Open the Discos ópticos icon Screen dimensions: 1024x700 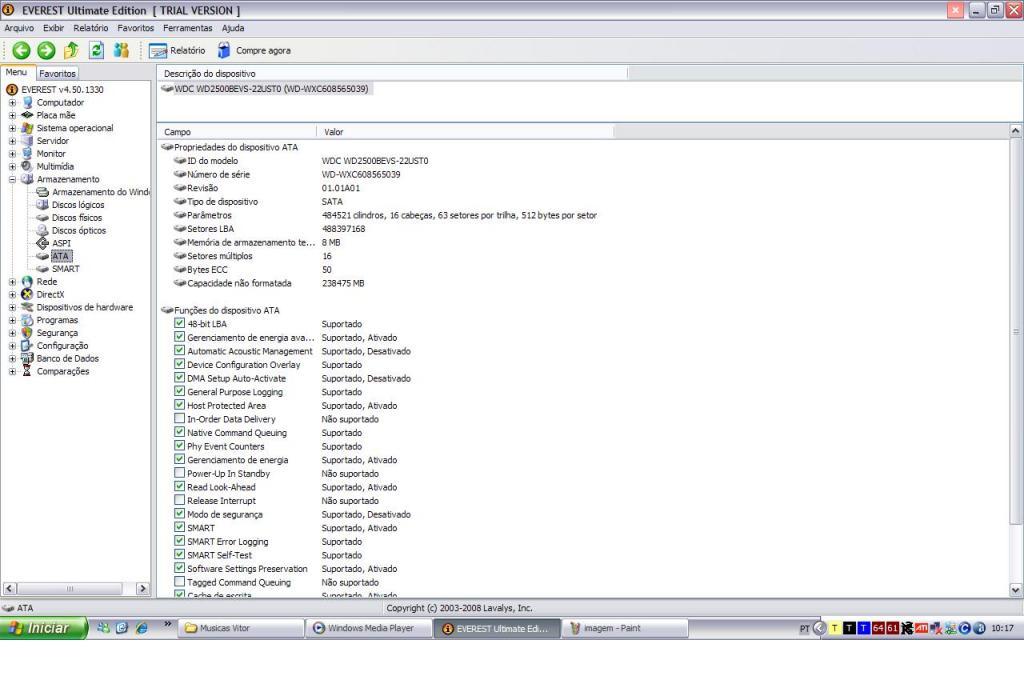click(x=42, y=231)
